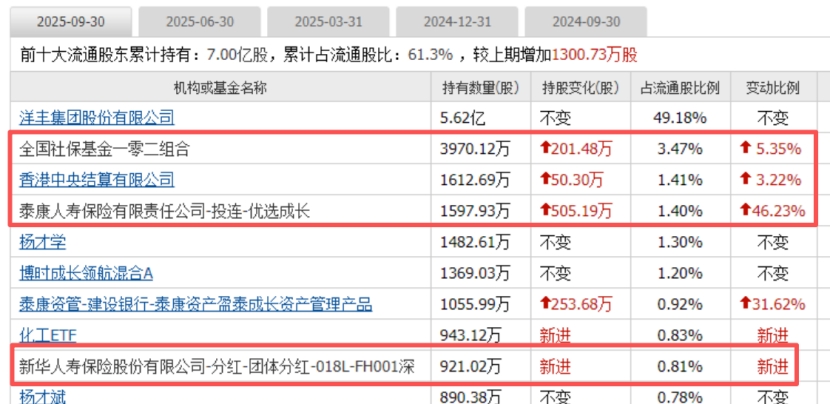Click the 3970.12万 holding value
Image resolution: width=830 pixels, height=404 pixels.
click(475, 149)
